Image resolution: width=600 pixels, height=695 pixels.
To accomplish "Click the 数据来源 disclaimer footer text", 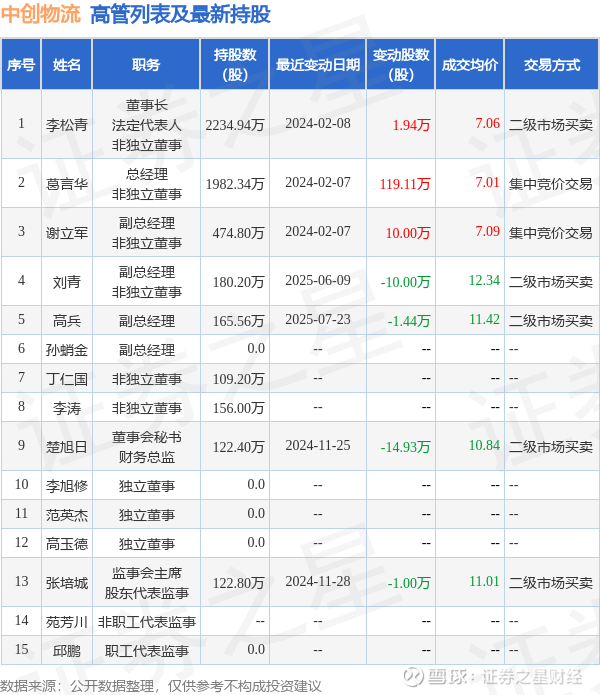I will [160, 686].
